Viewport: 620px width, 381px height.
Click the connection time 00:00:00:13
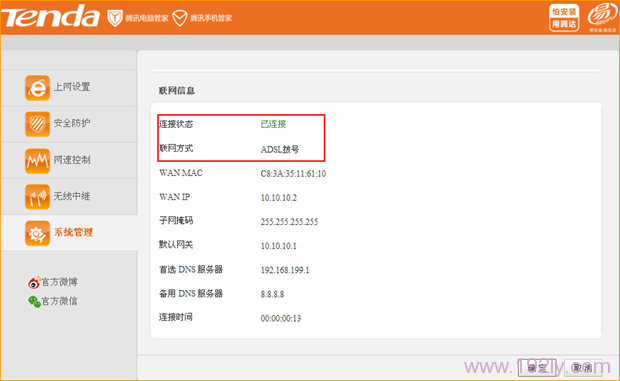pyautogui.click(x=281, y=319)
